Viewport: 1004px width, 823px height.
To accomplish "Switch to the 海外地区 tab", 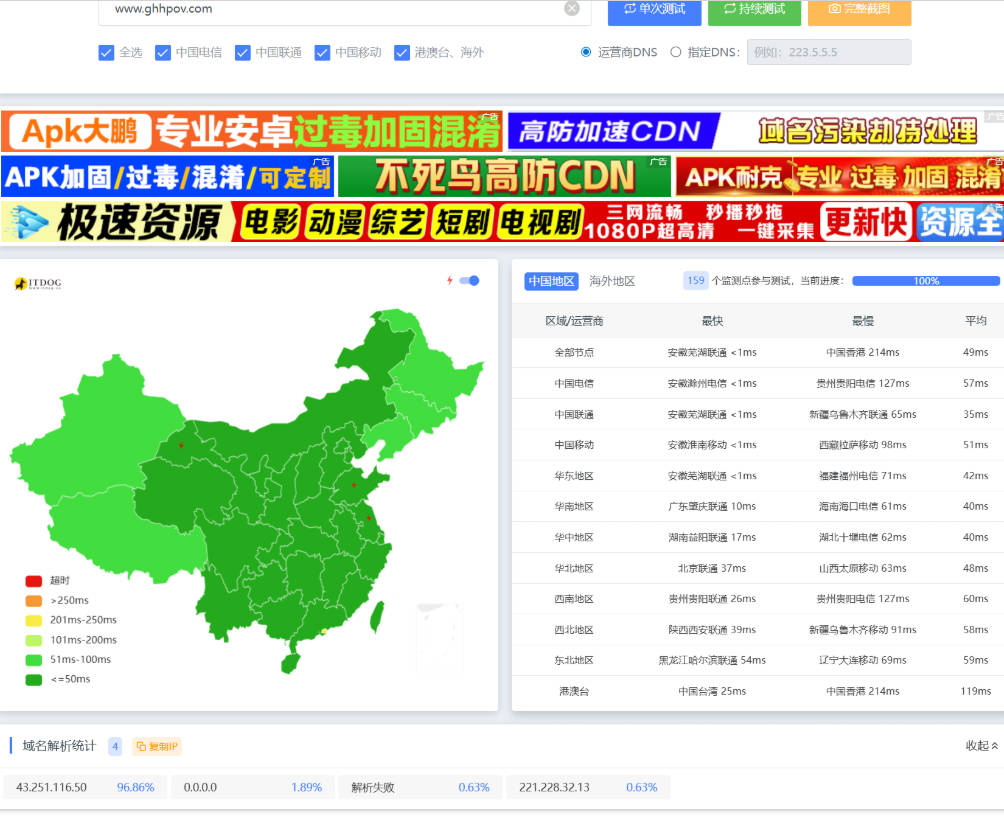I will pos(612,281).
